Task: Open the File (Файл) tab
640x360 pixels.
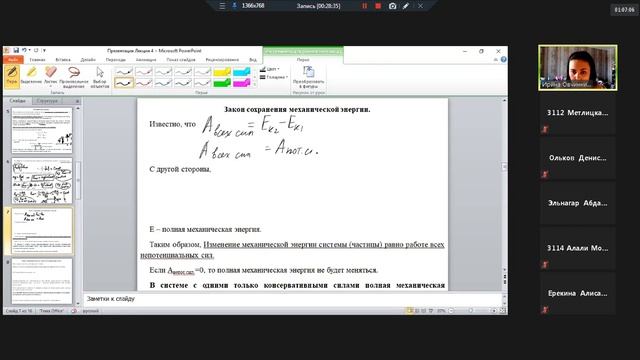Action: [x=13, y=60]
